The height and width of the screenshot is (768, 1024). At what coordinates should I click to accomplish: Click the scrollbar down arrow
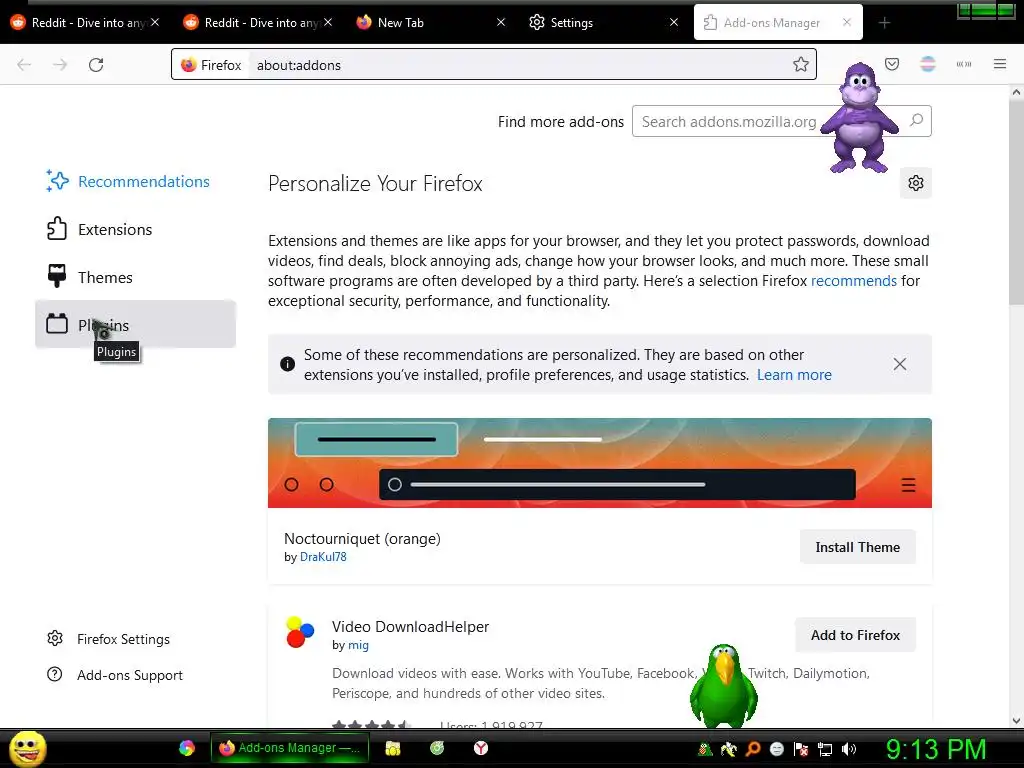click(x=1016, y=721)
